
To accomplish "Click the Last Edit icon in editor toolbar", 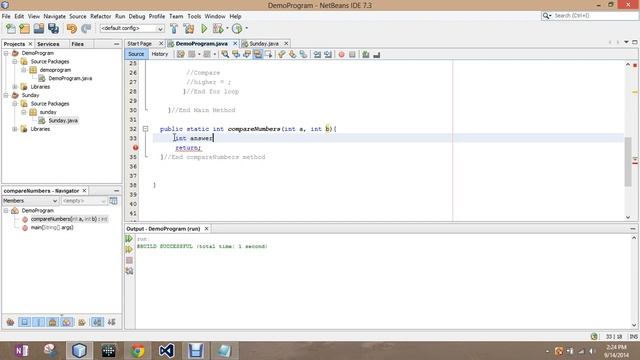I will (x=180, y=54).
